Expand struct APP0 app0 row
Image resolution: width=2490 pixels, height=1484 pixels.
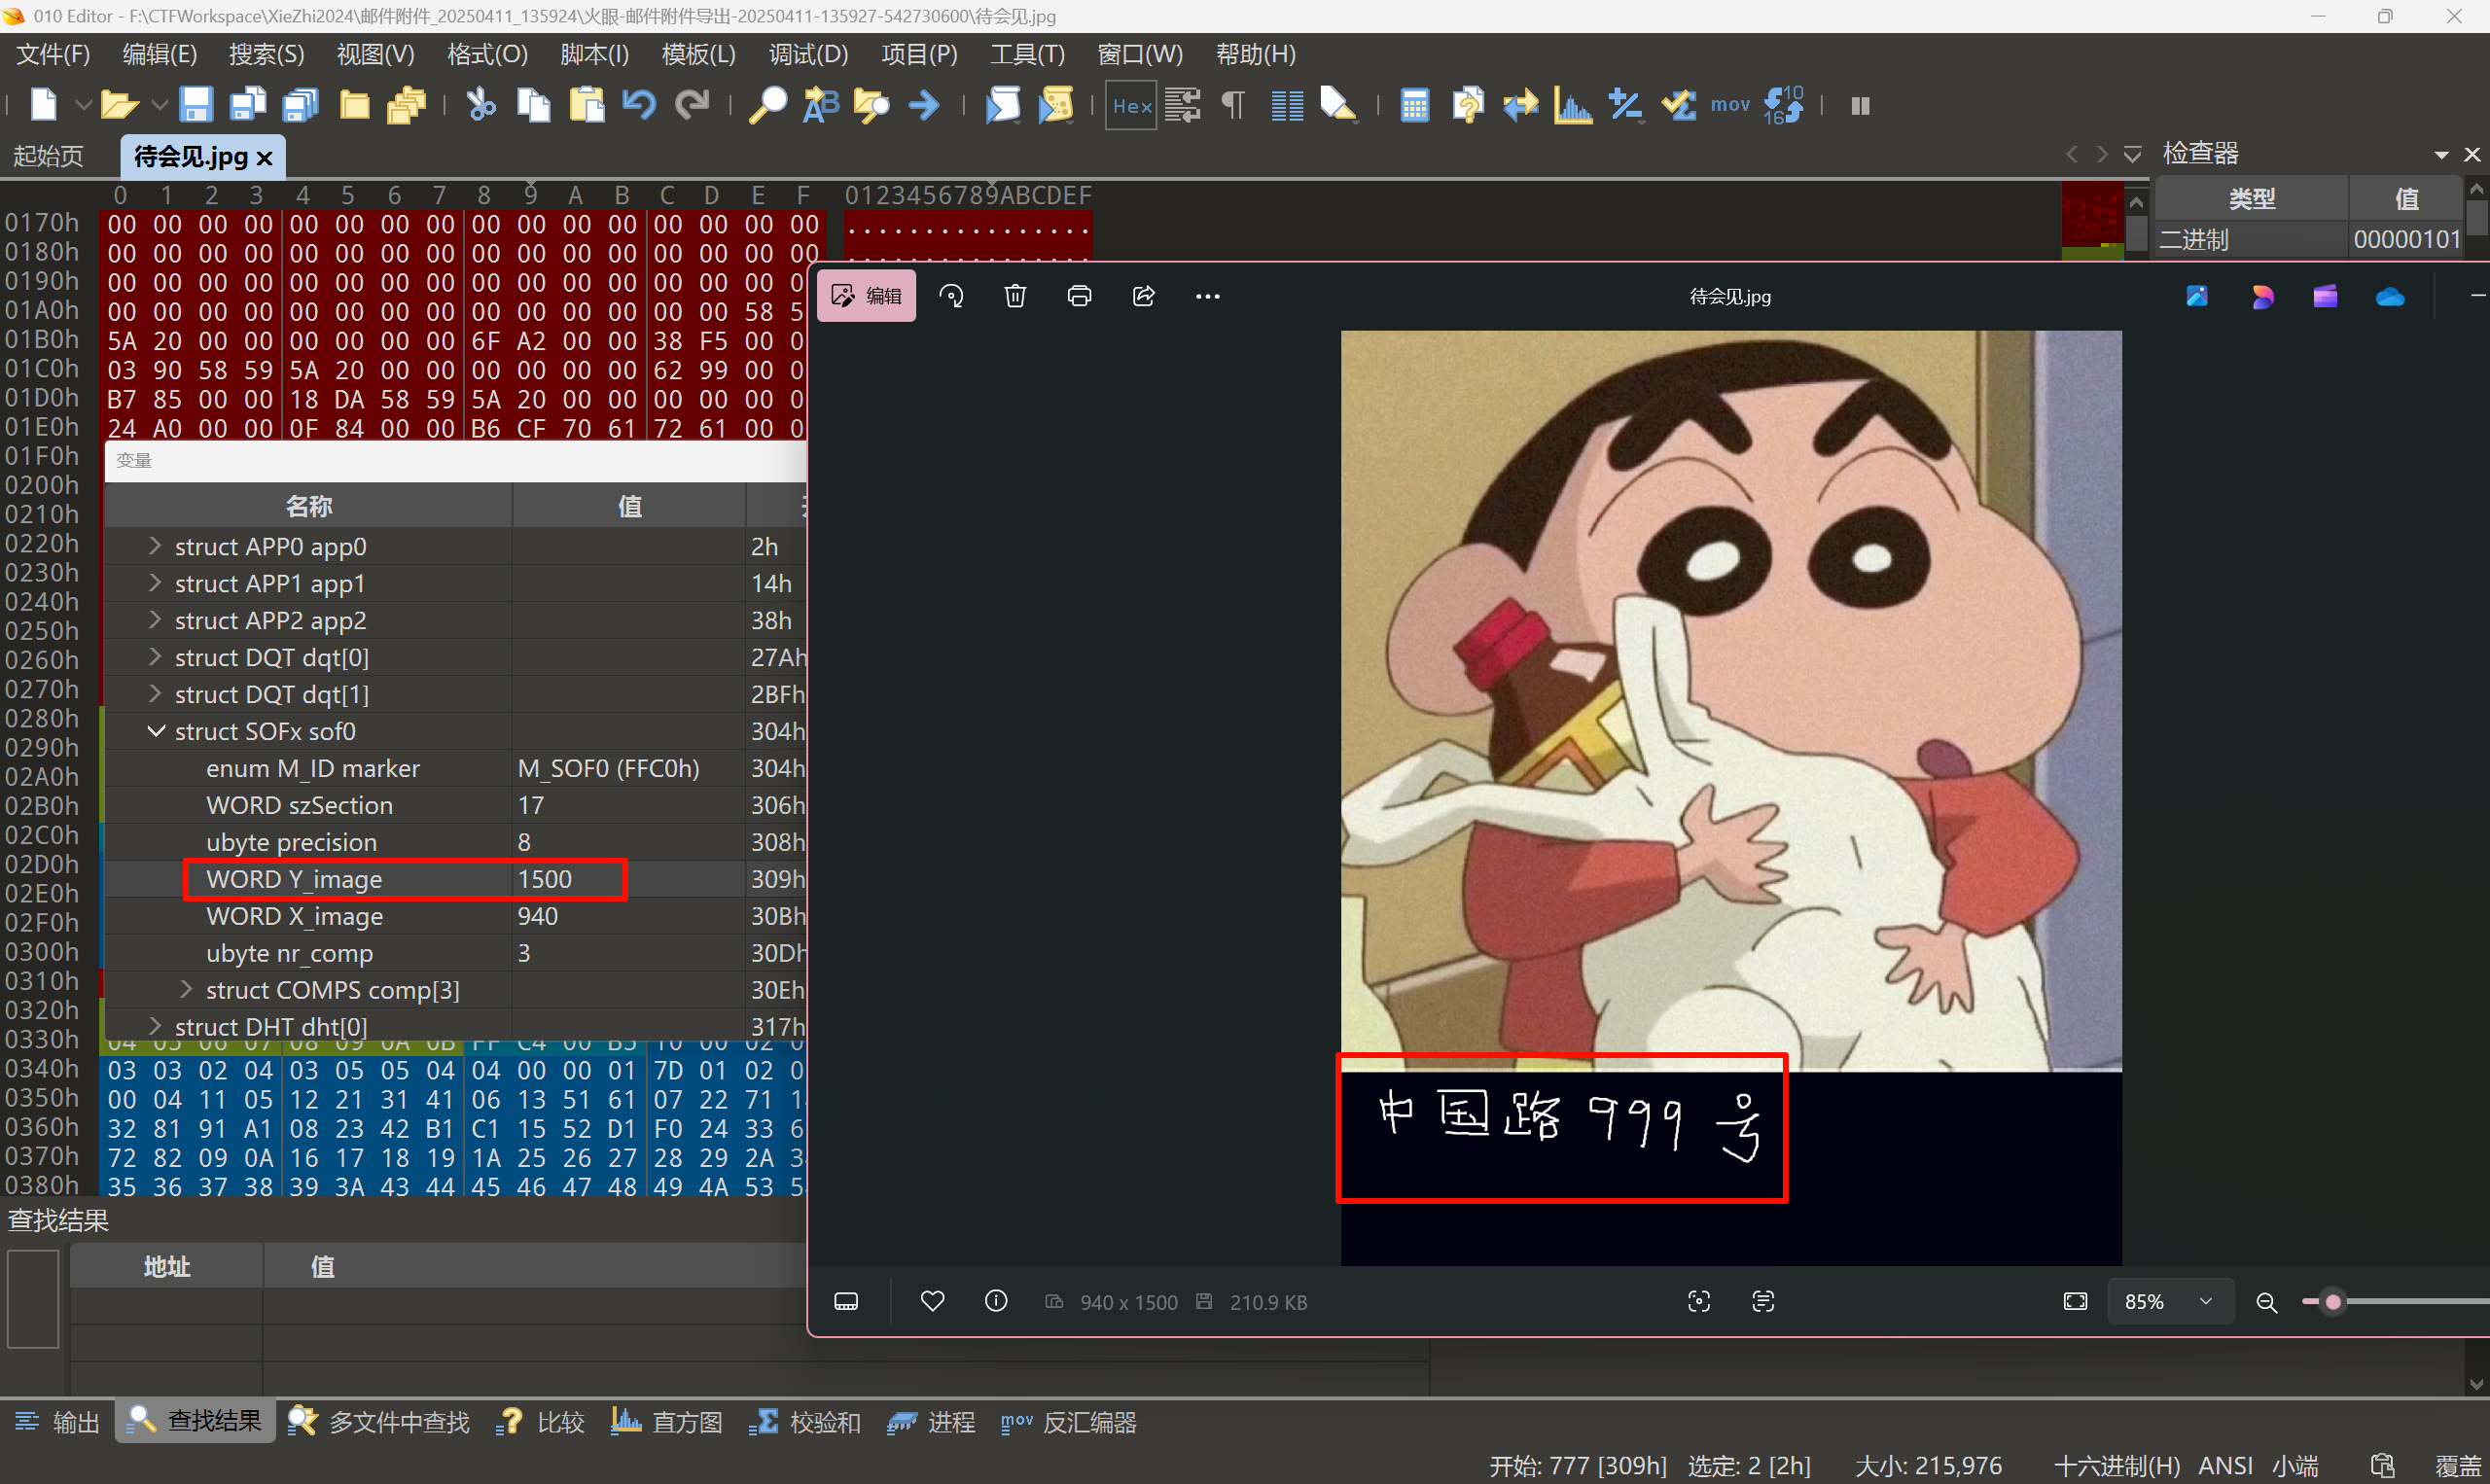pos(155,545)
